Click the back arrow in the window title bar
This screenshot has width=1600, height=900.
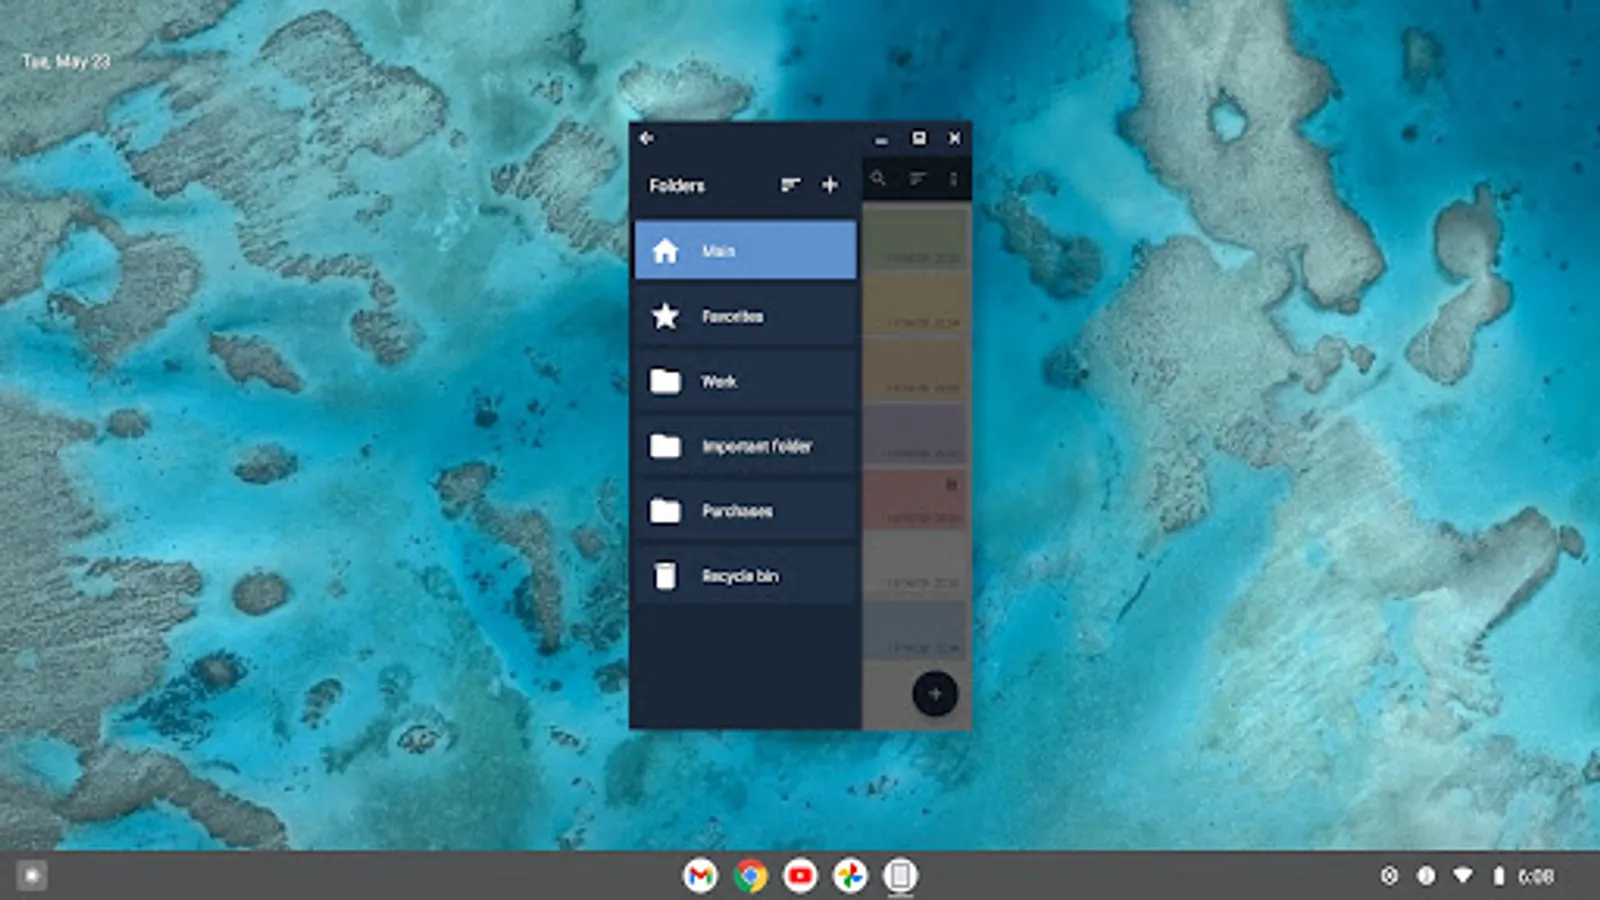pyautogui.click(x=647, y=138)
